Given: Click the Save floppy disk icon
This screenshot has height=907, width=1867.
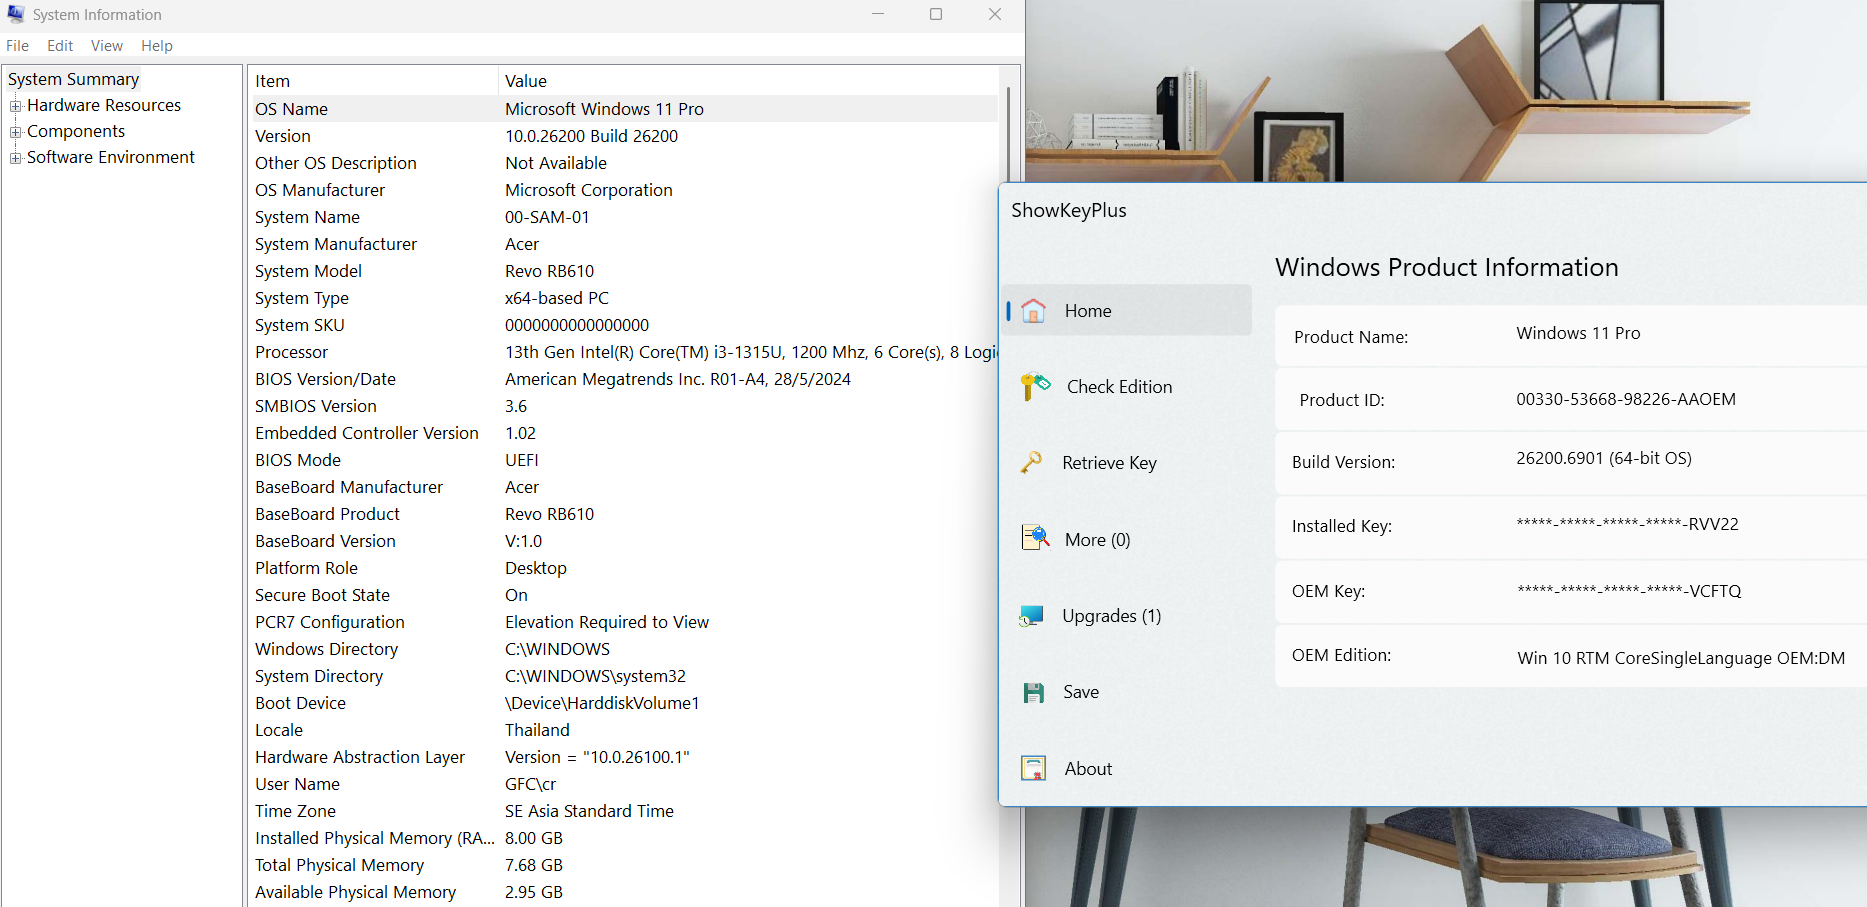Looking at the screenshot, I should pyautogui.click(x=1034, y=692).
